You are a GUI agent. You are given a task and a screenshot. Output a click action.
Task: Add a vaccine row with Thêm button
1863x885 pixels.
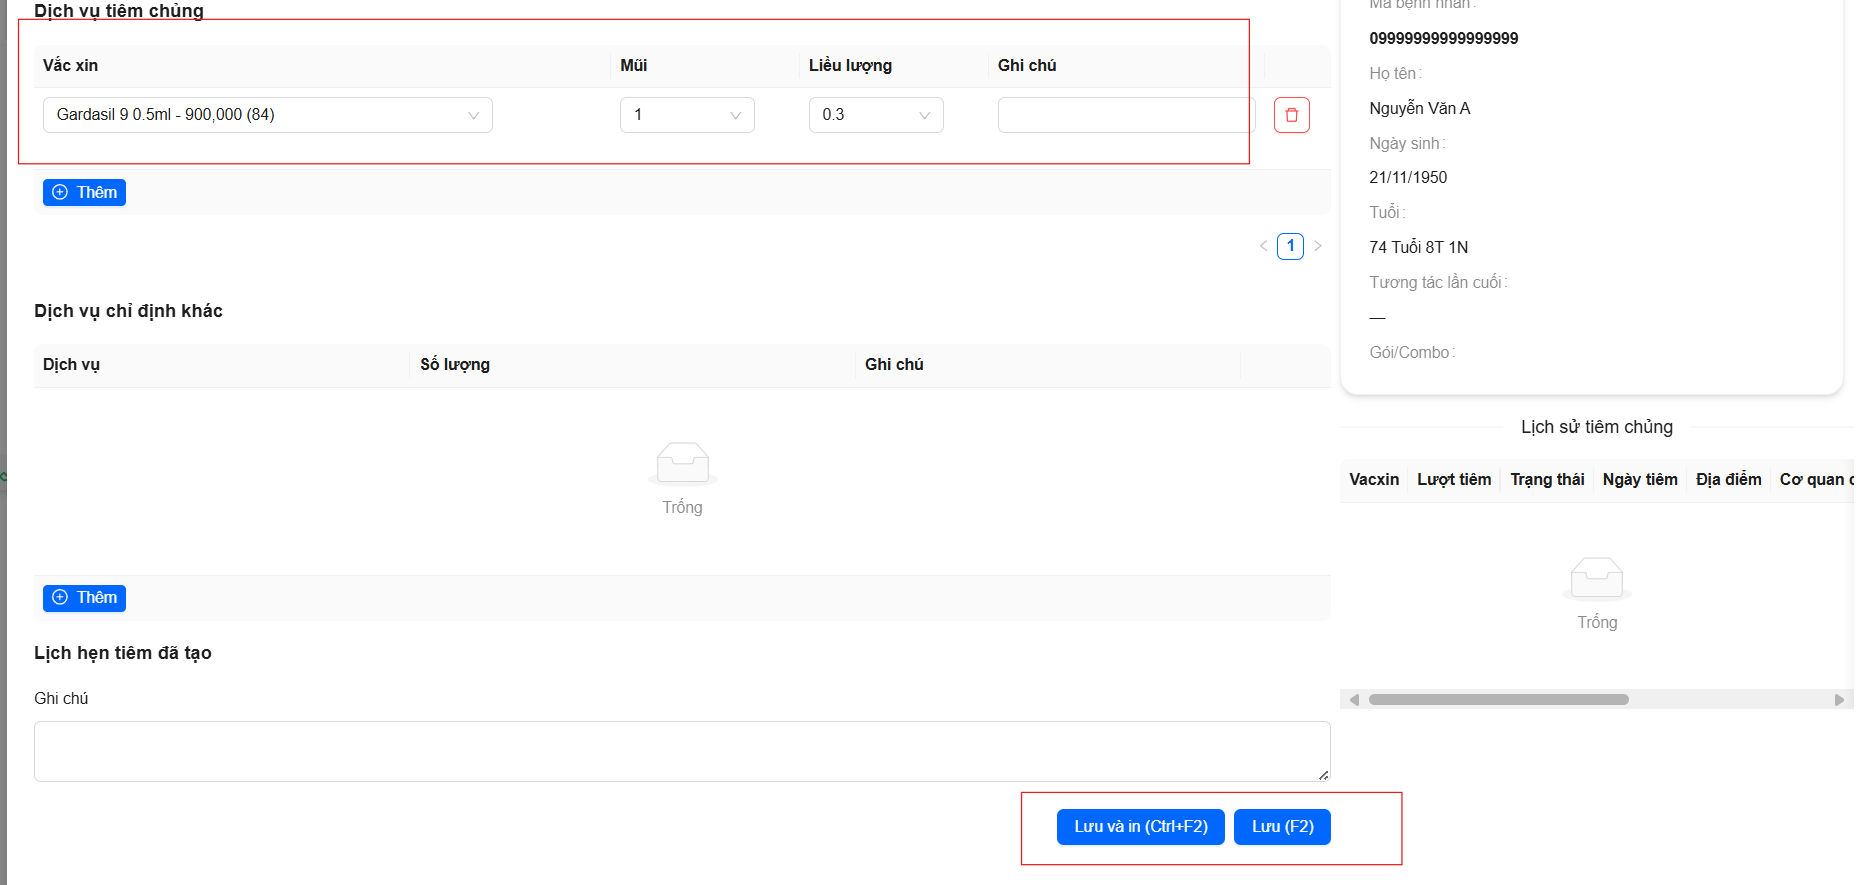[x=84, y=192]
